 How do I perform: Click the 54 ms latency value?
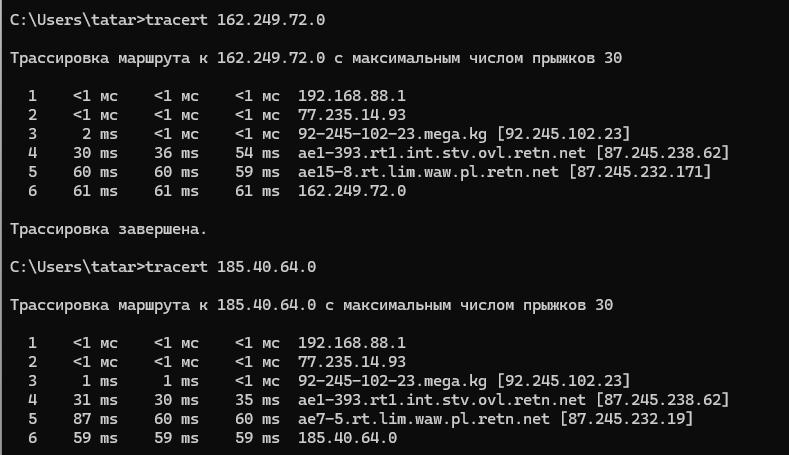[x=257, y=153]
